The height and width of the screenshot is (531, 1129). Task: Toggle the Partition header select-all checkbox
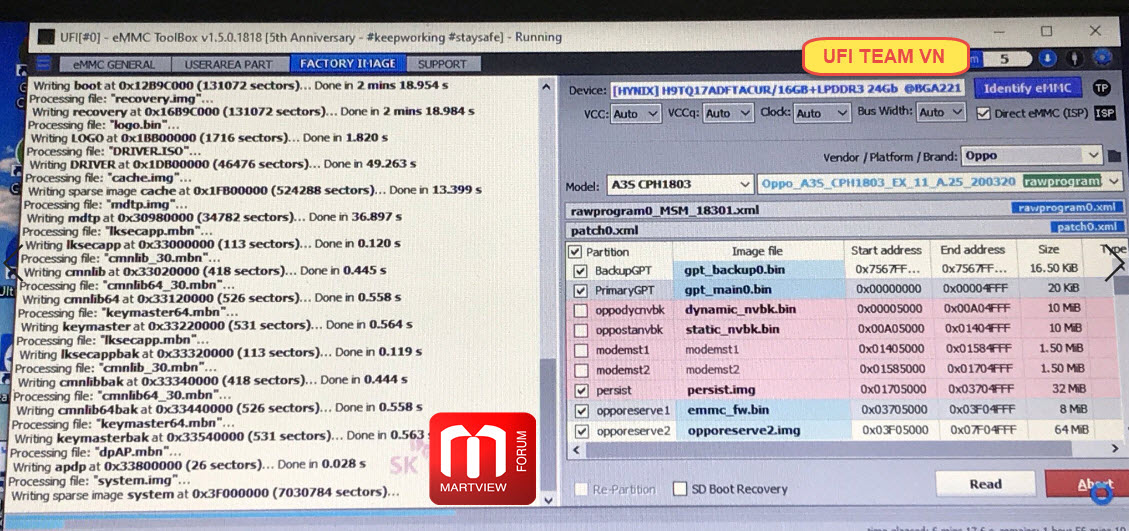click(x=575, y=251)
